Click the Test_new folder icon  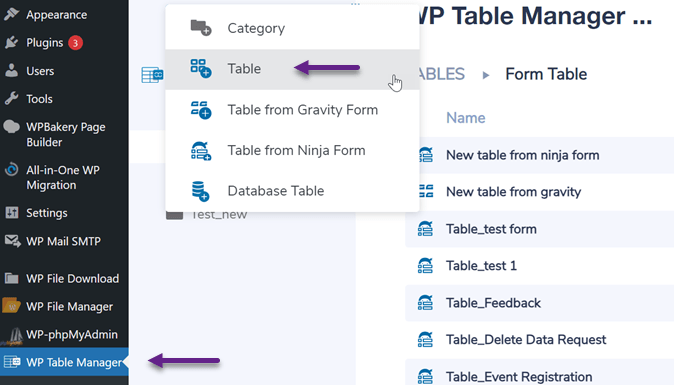click(x=175, y=215)
